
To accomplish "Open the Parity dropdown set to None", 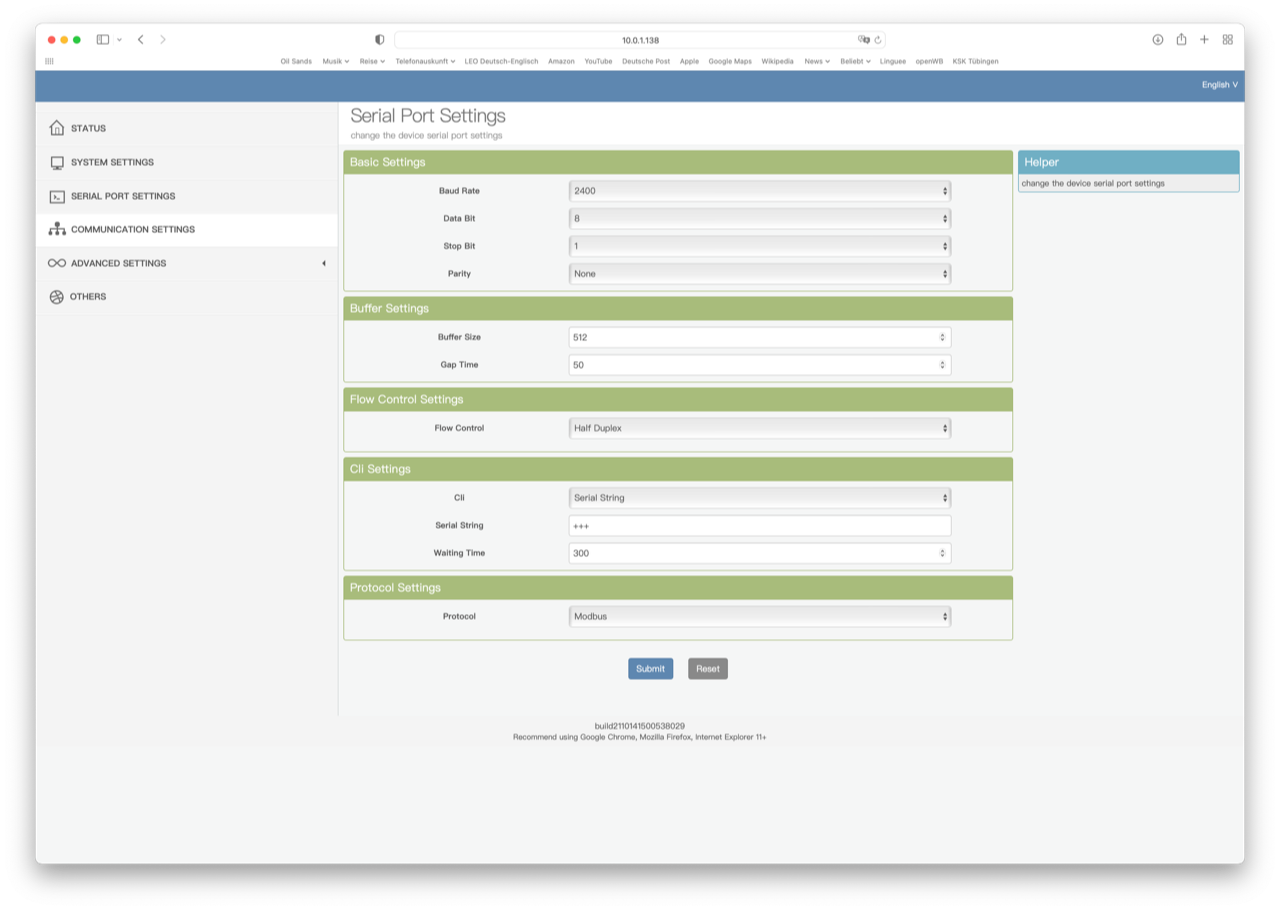I will (x=759, y=273).
